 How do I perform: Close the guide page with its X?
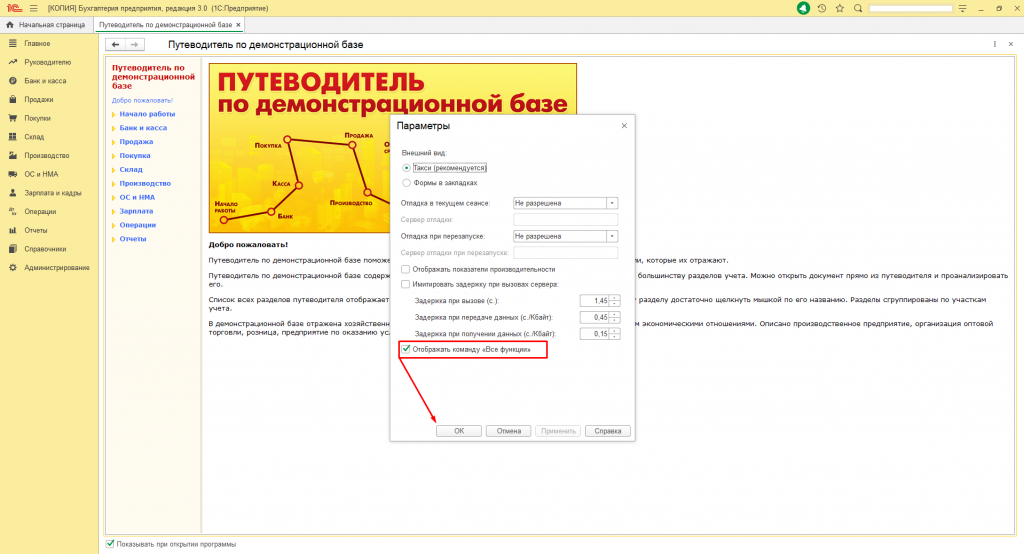(1011, 44)
